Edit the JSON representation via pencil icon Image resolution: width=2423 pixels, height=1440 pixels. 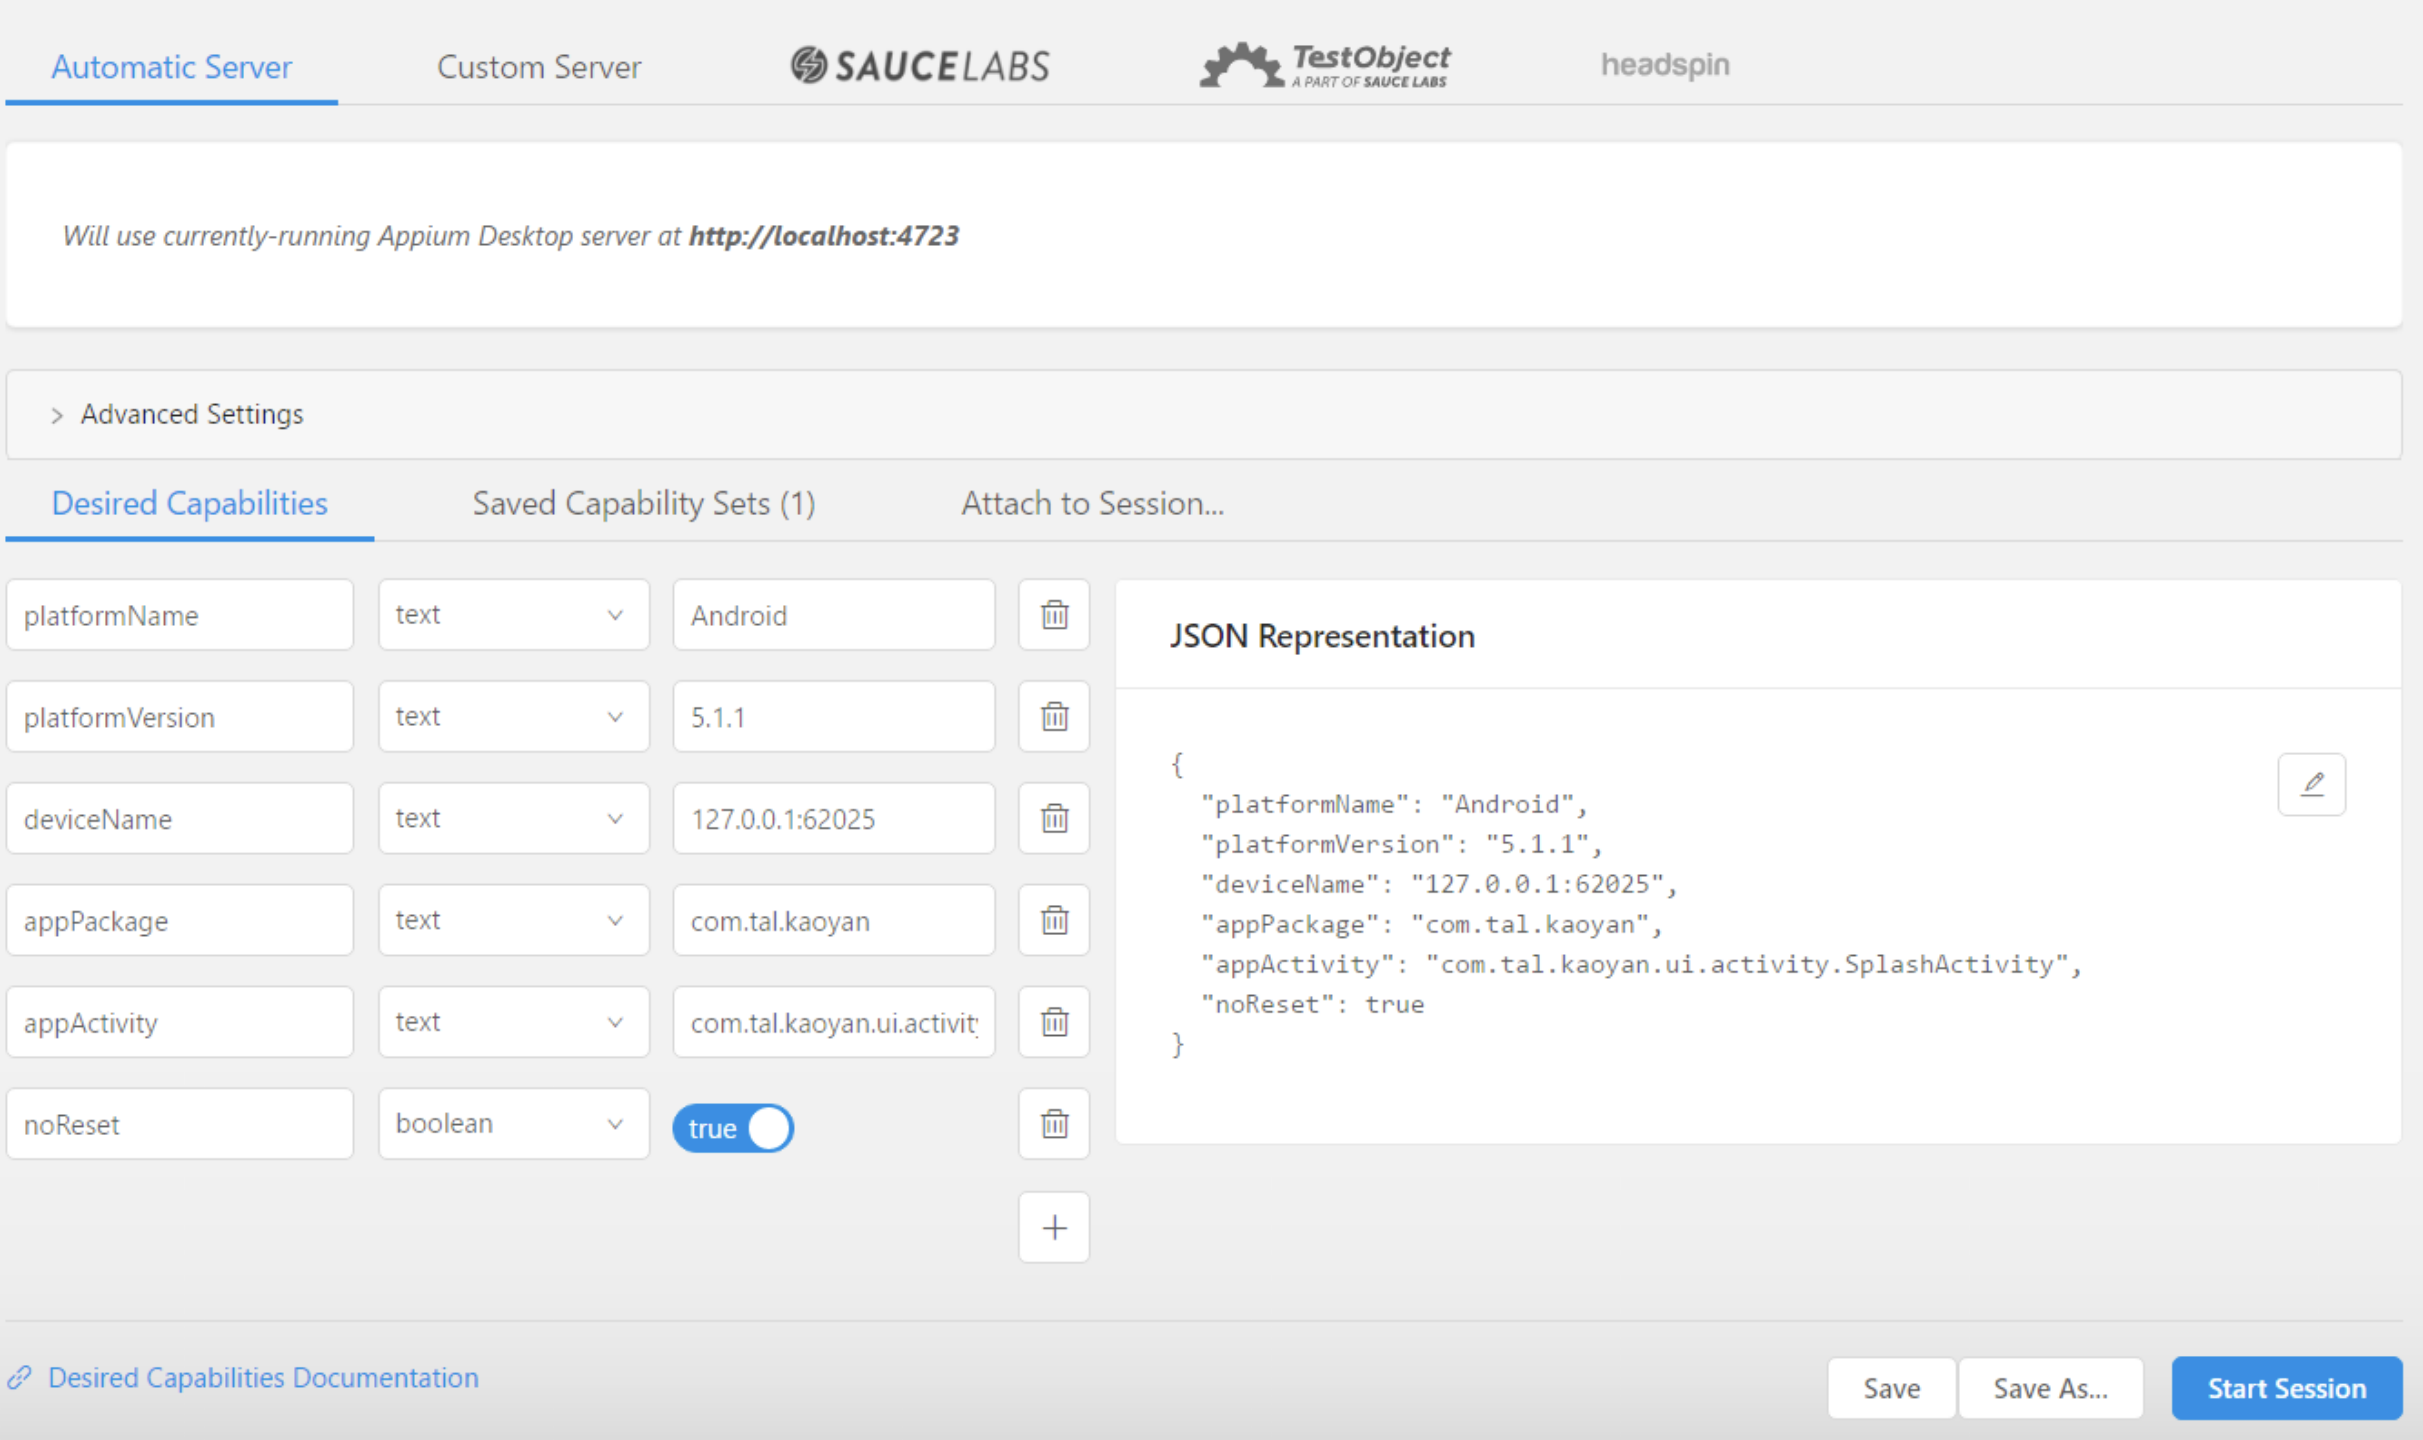[x=2311, y=783]
